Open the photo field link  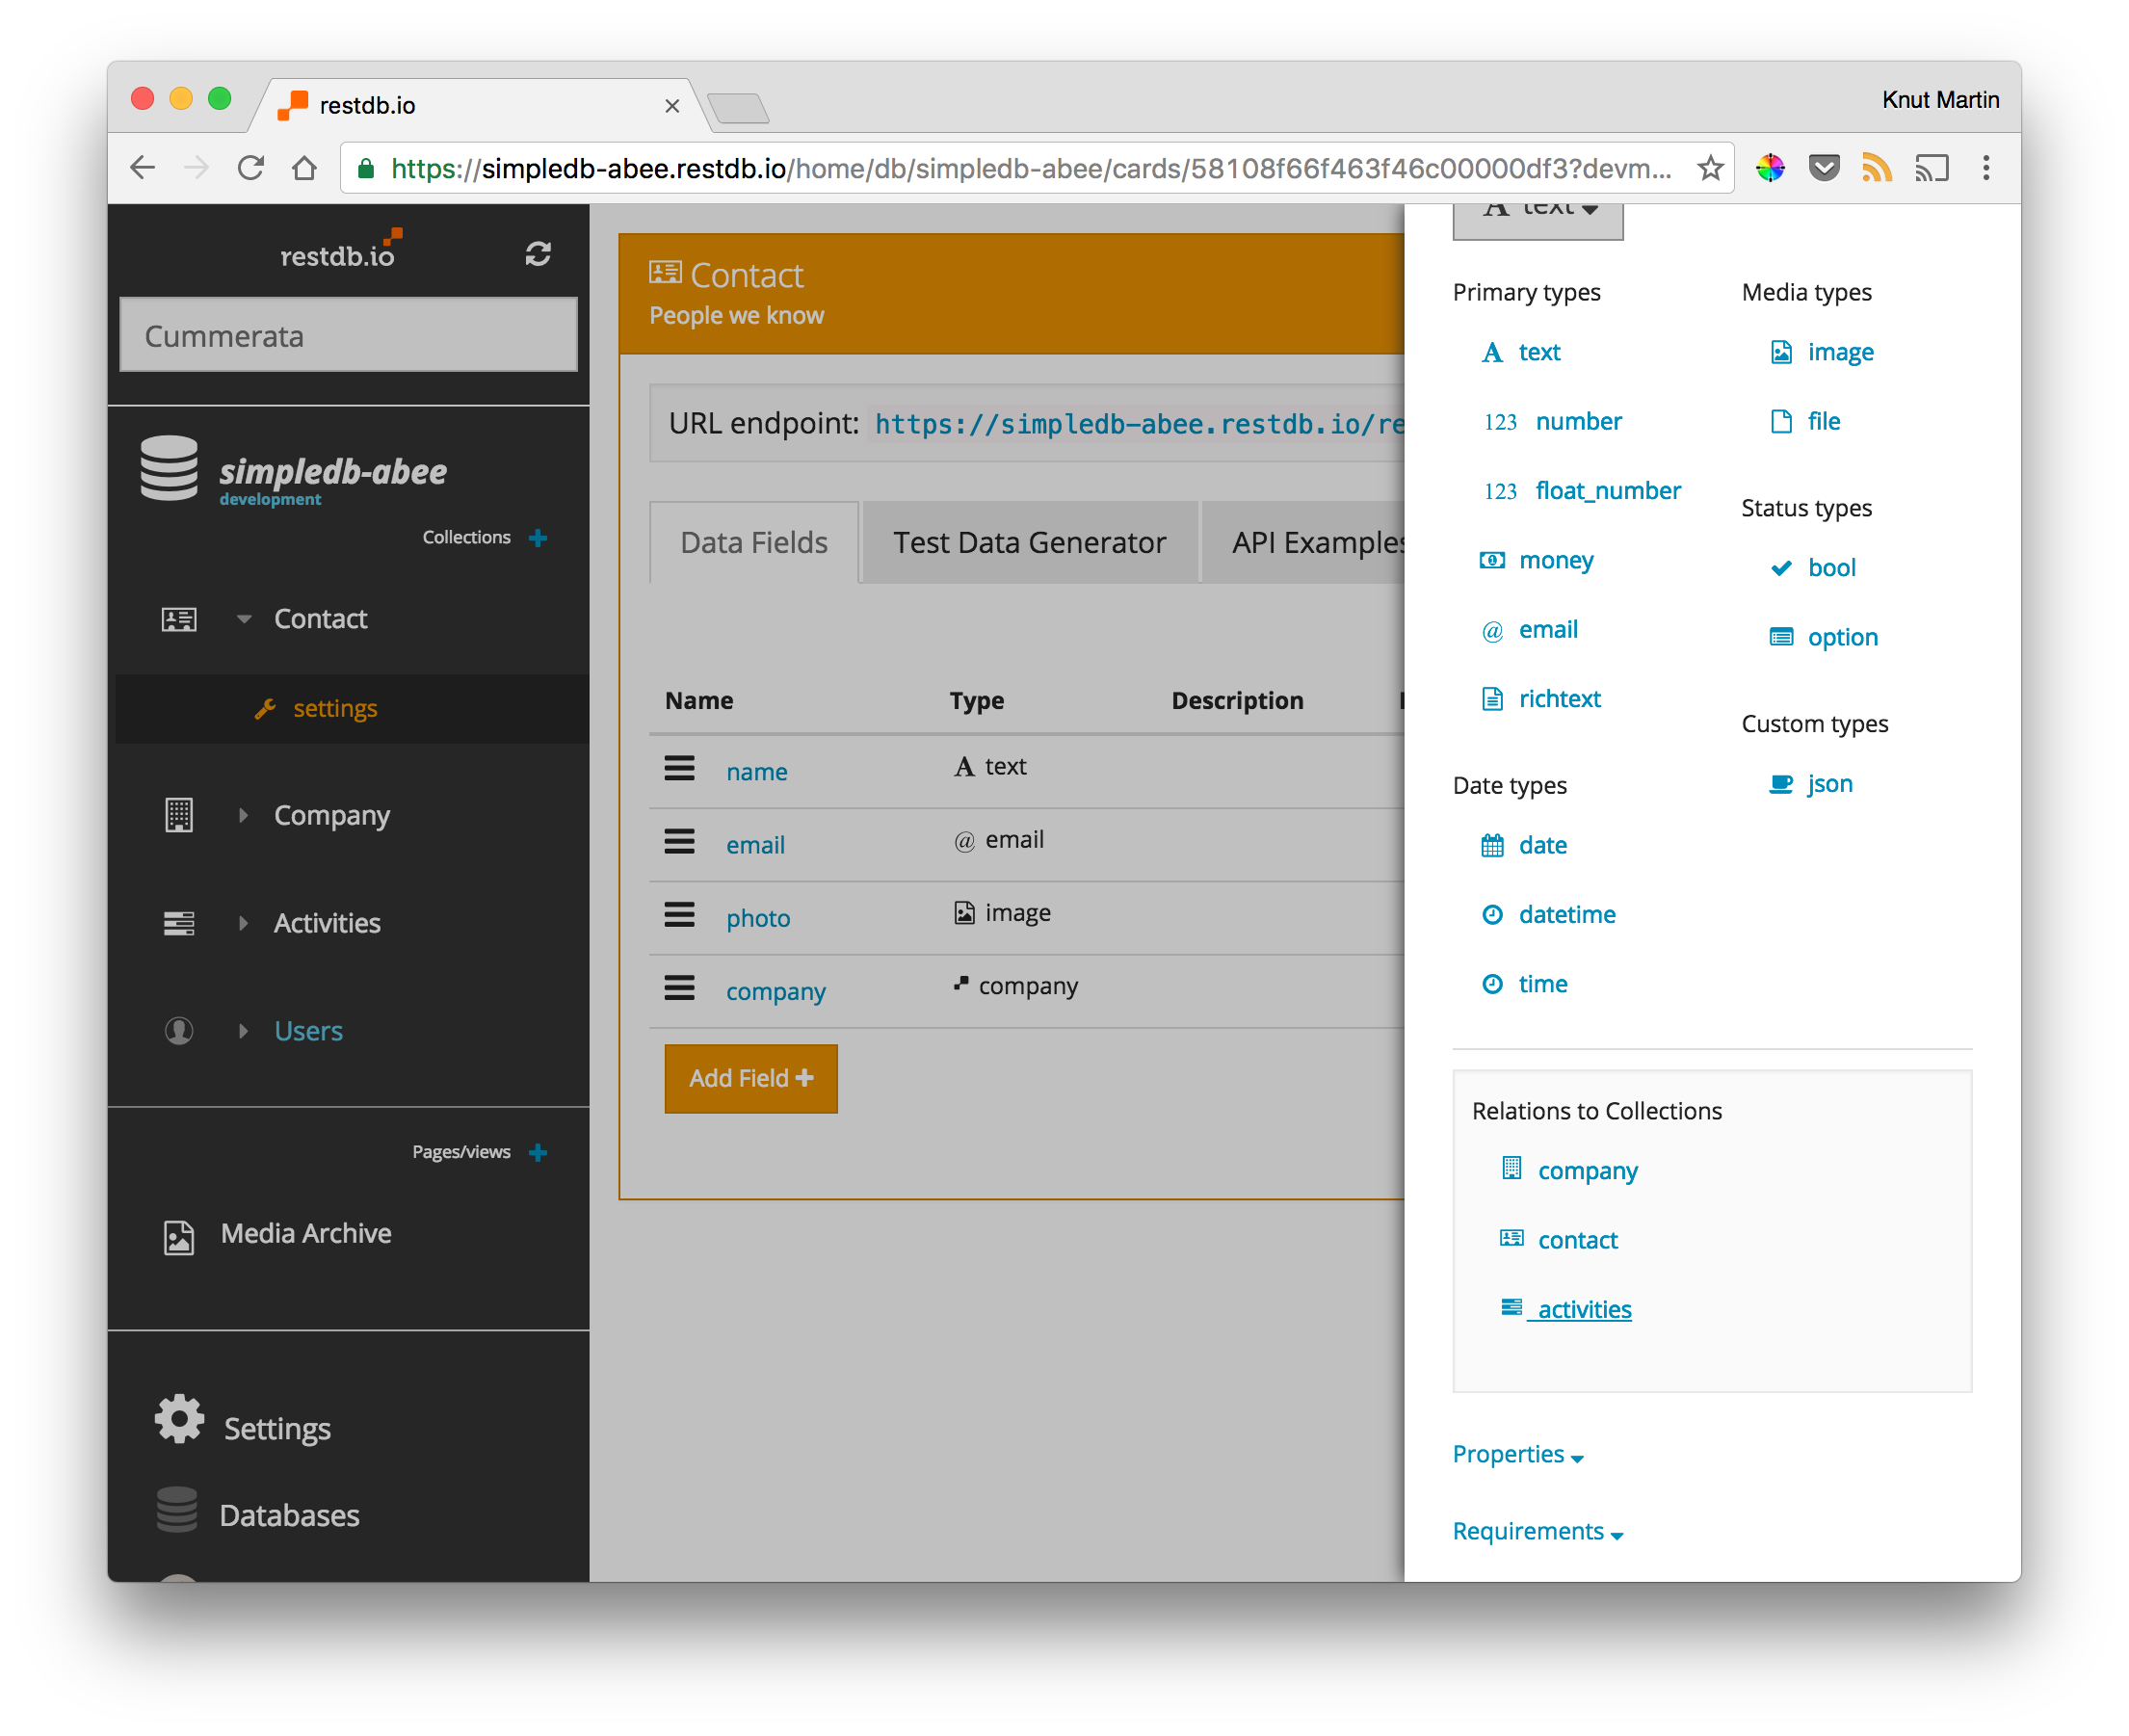click(757, 918)
